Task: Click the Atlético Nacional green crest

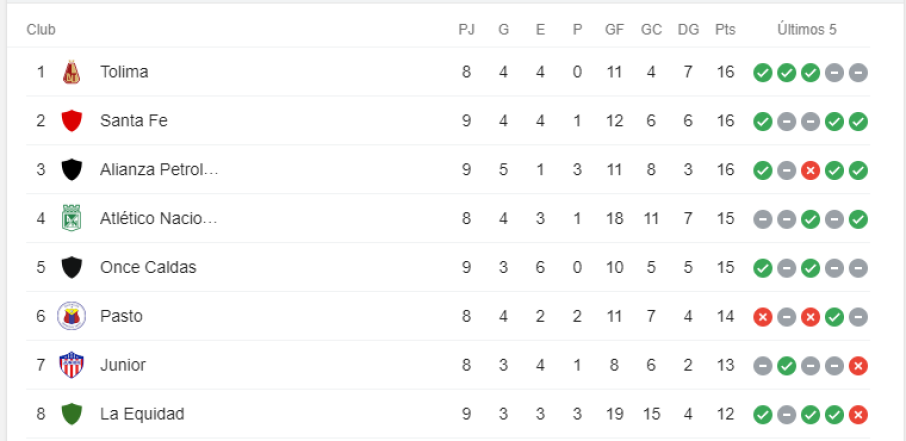Action: [x=71, y=218]
